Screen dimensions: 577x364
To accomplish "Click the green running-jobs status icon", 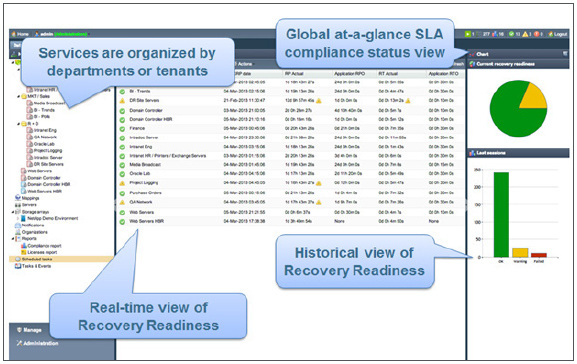I will [x=468, y=34].
